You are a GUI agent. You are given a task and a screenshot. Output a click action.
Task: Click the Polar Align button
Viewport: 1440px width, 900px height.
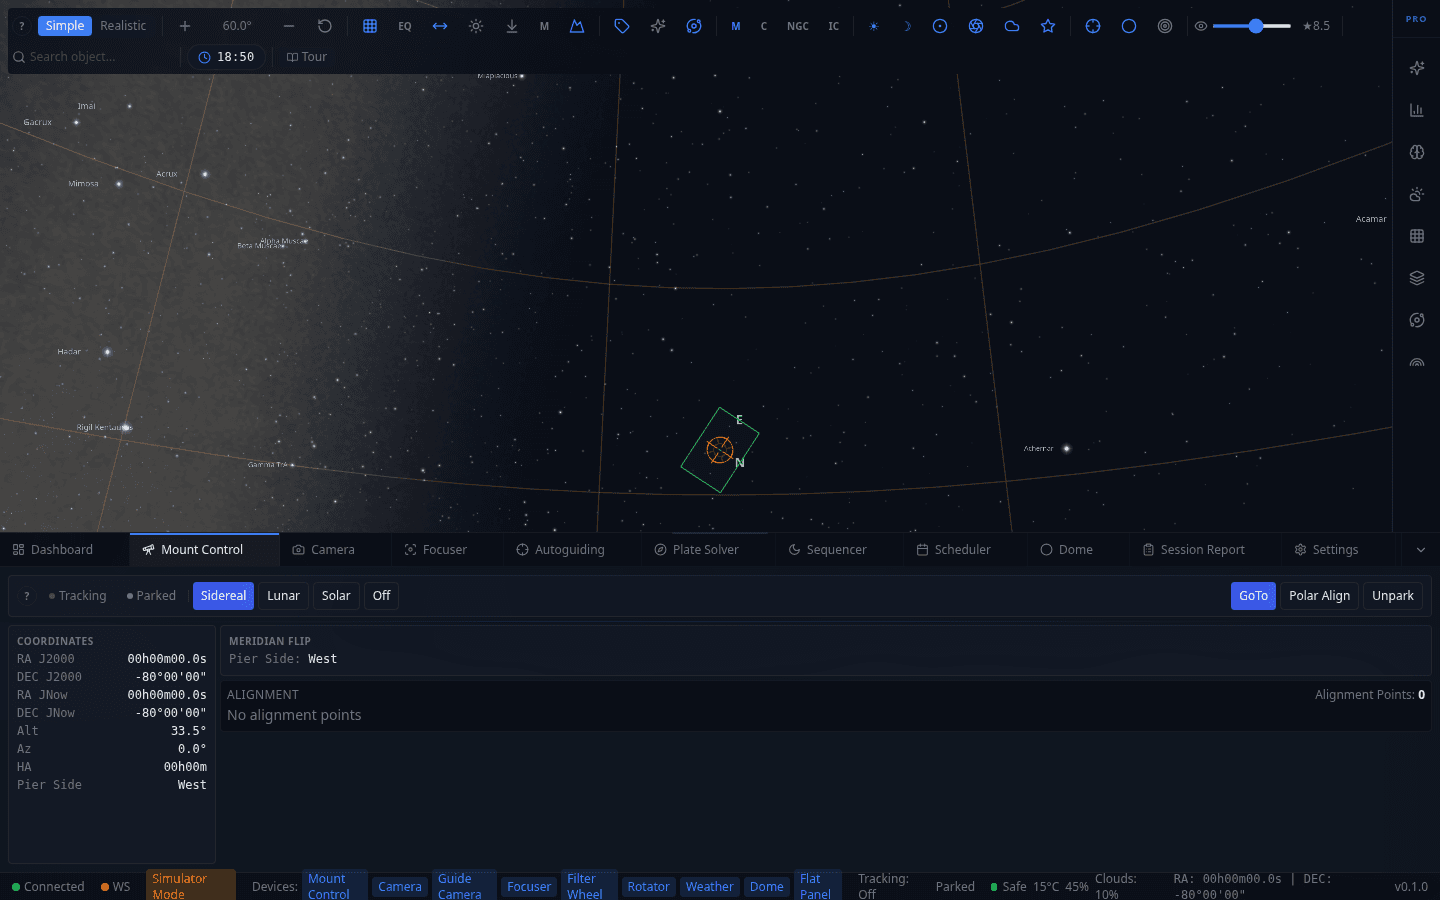point(1319,596)
